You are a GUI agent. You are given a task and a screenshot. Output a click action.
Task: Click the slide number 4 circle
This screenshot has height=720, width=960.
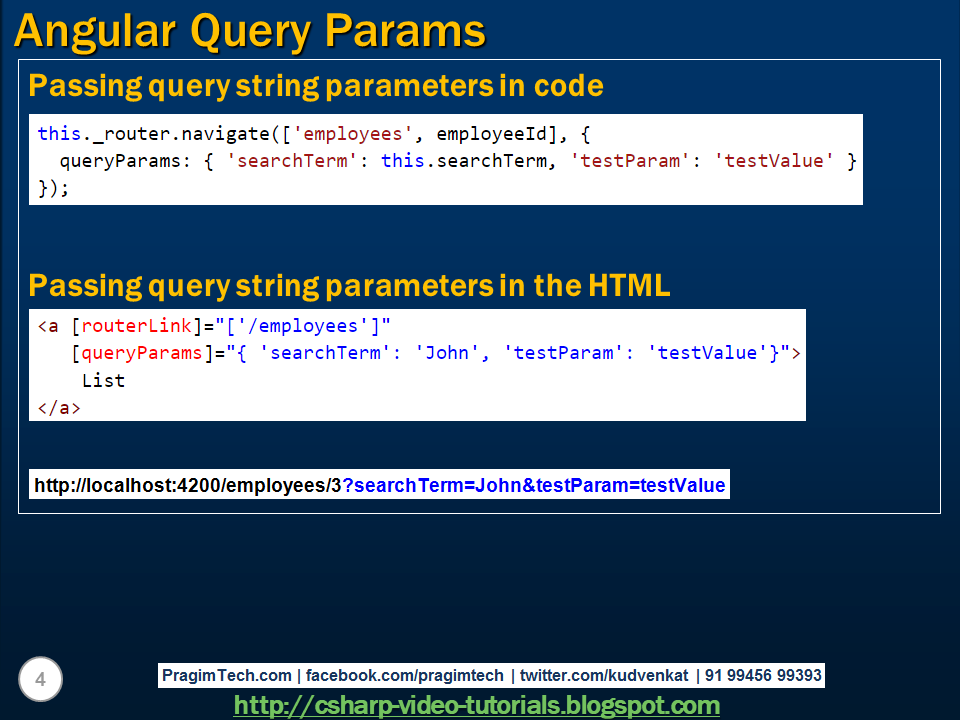coord(40,679)
